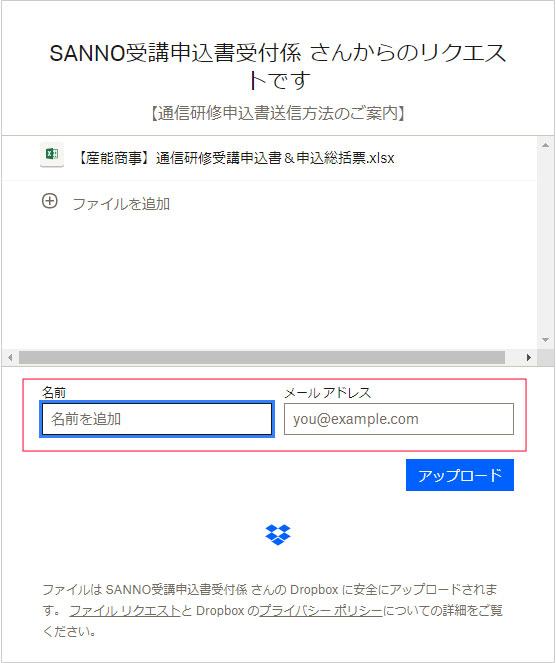Image resolution: width=556 pixels, height=663 pixels.
Task: Click ファイルを追加 to add a file
Action: 121,204
